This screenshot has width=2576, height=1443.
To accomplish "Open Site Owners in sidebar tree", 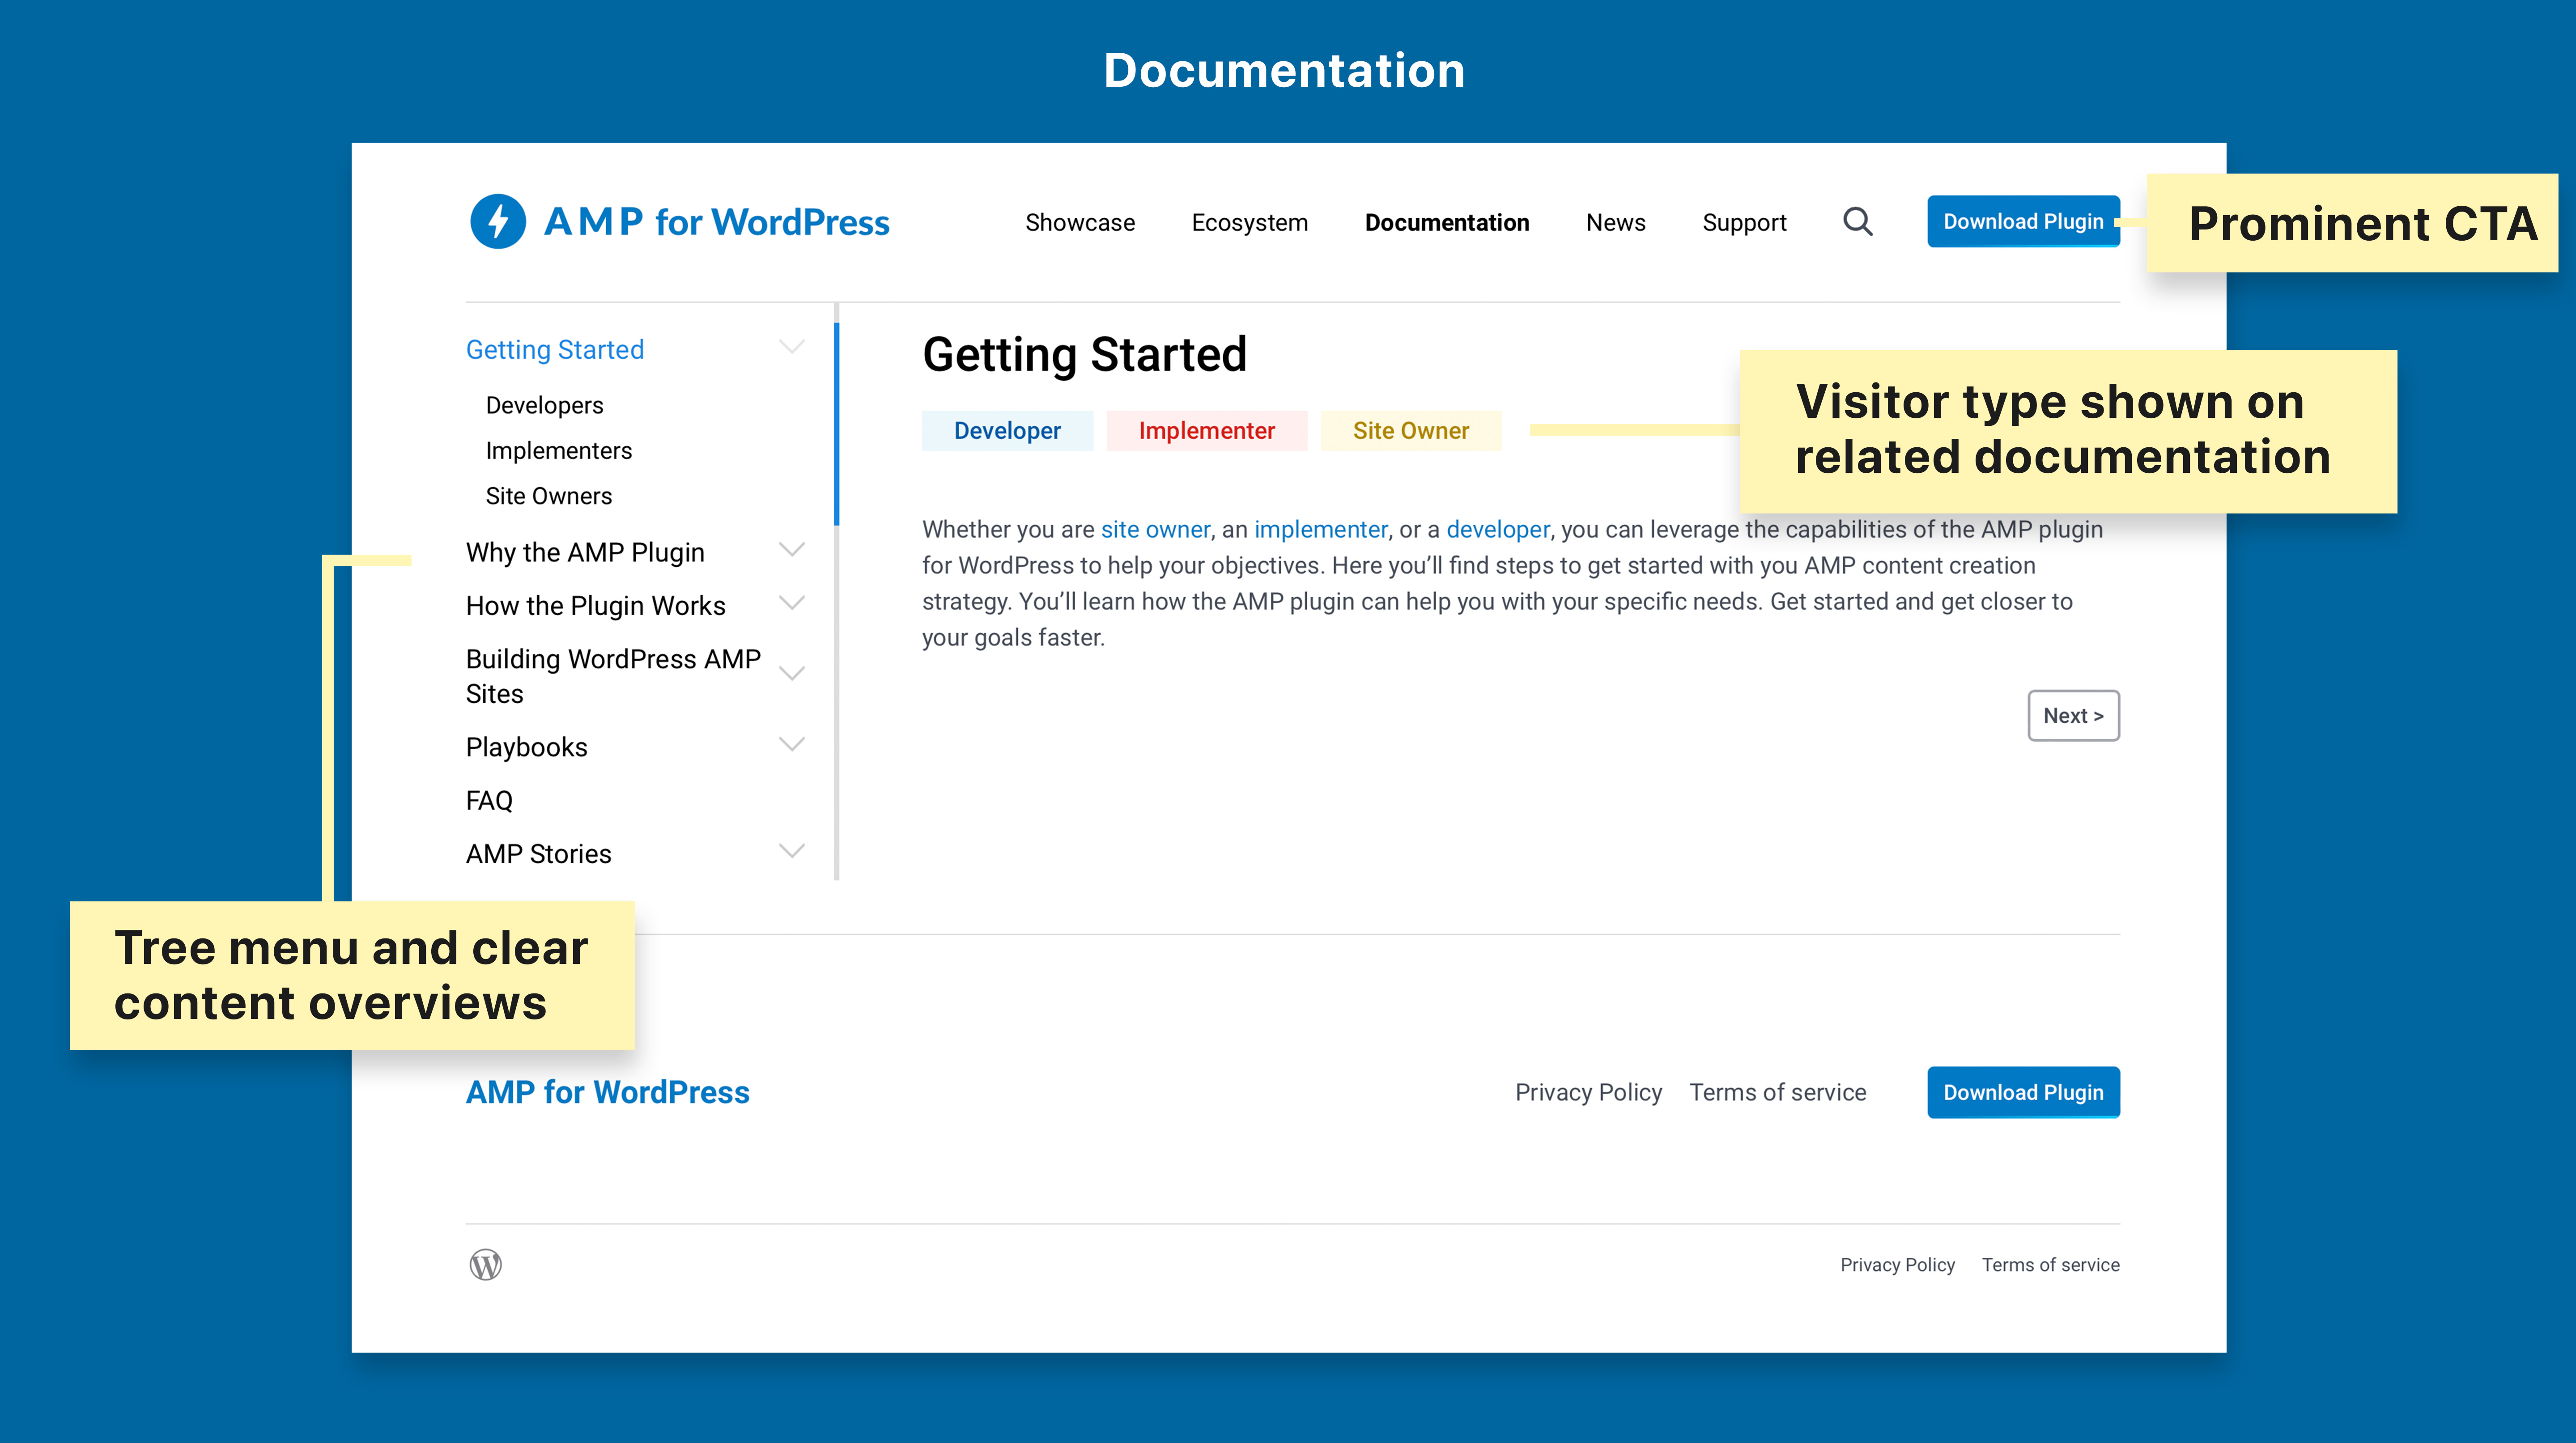I will pos(548,496).
